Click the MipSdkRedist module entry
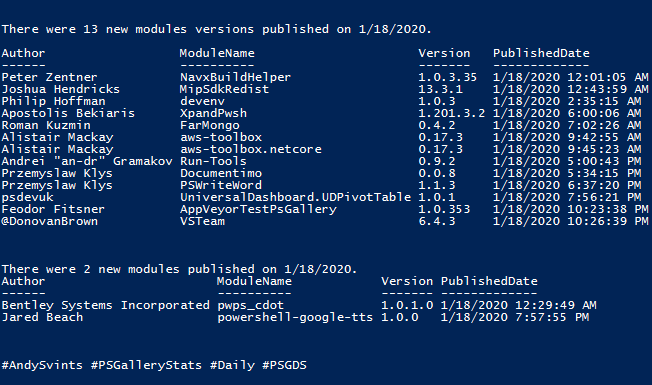 (224, 89)
